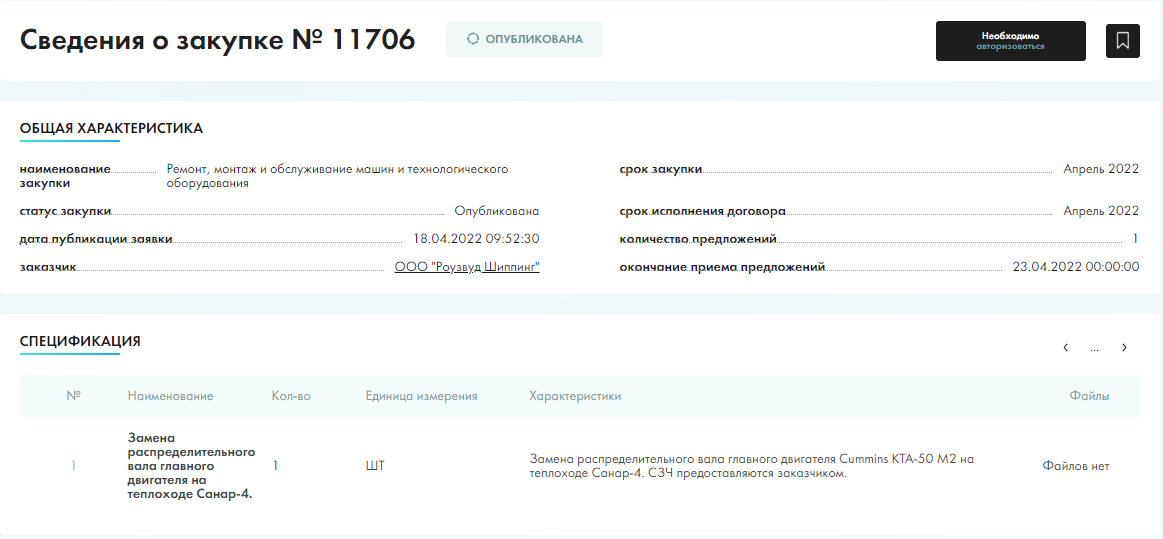
Task: Click the description mentioning Cummins KTA-50 M2
Action: [751, 466]
